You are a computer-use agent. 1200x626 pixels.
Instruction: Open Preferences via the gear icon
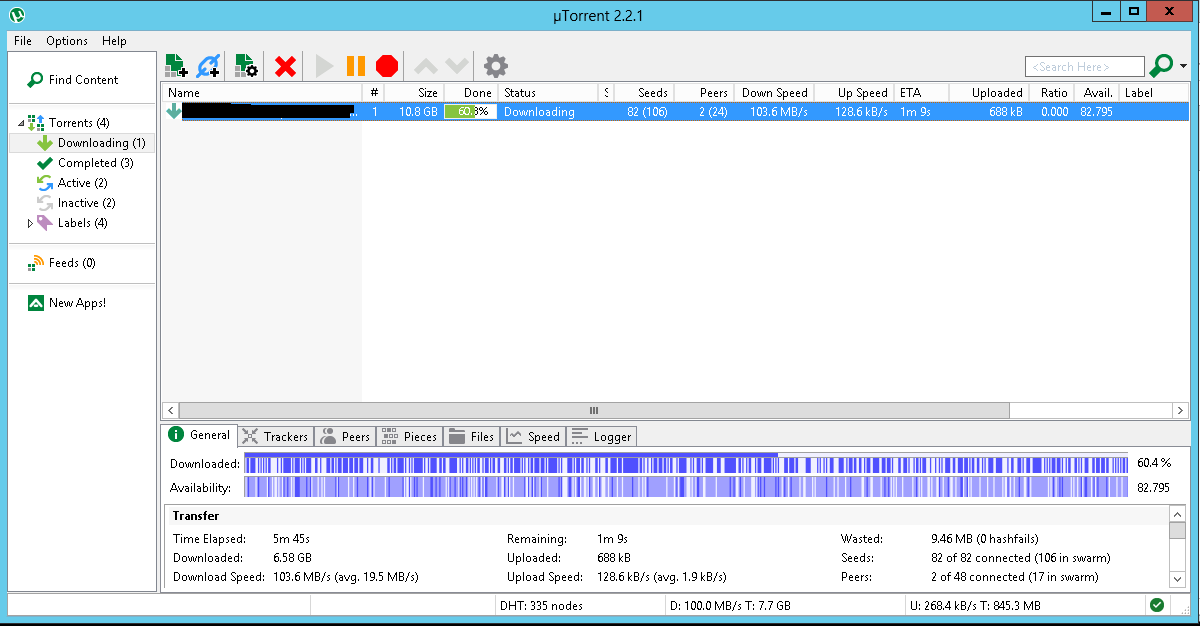pyautogui.click(x=495, y=66)
